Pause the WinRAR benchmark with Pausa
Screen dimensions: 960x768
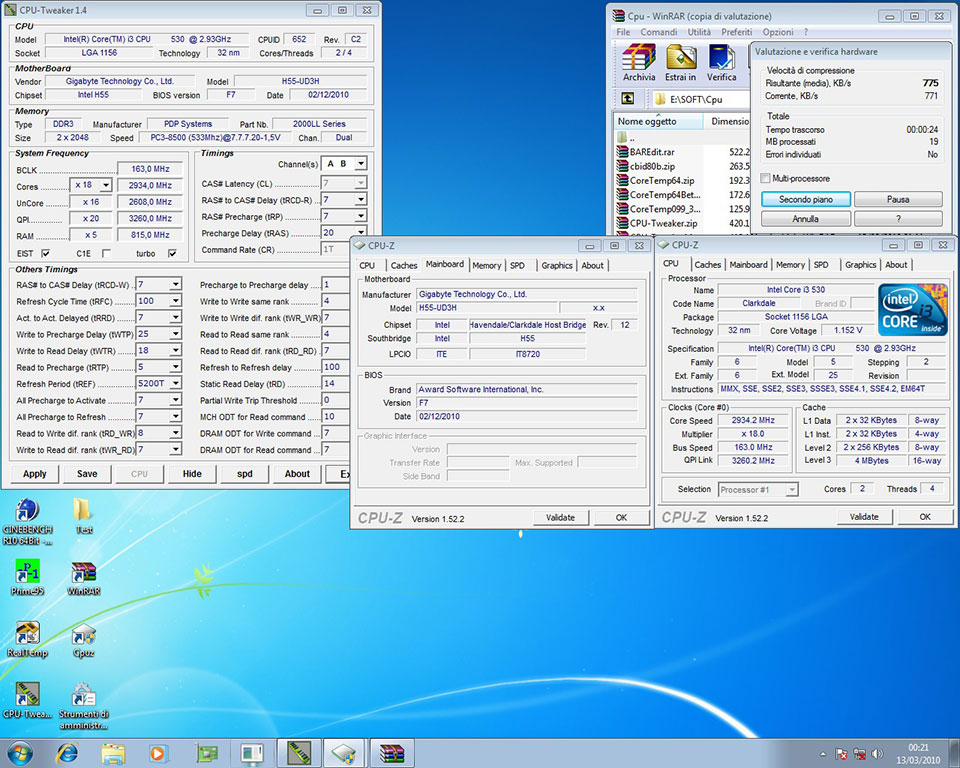pos(898,199)
